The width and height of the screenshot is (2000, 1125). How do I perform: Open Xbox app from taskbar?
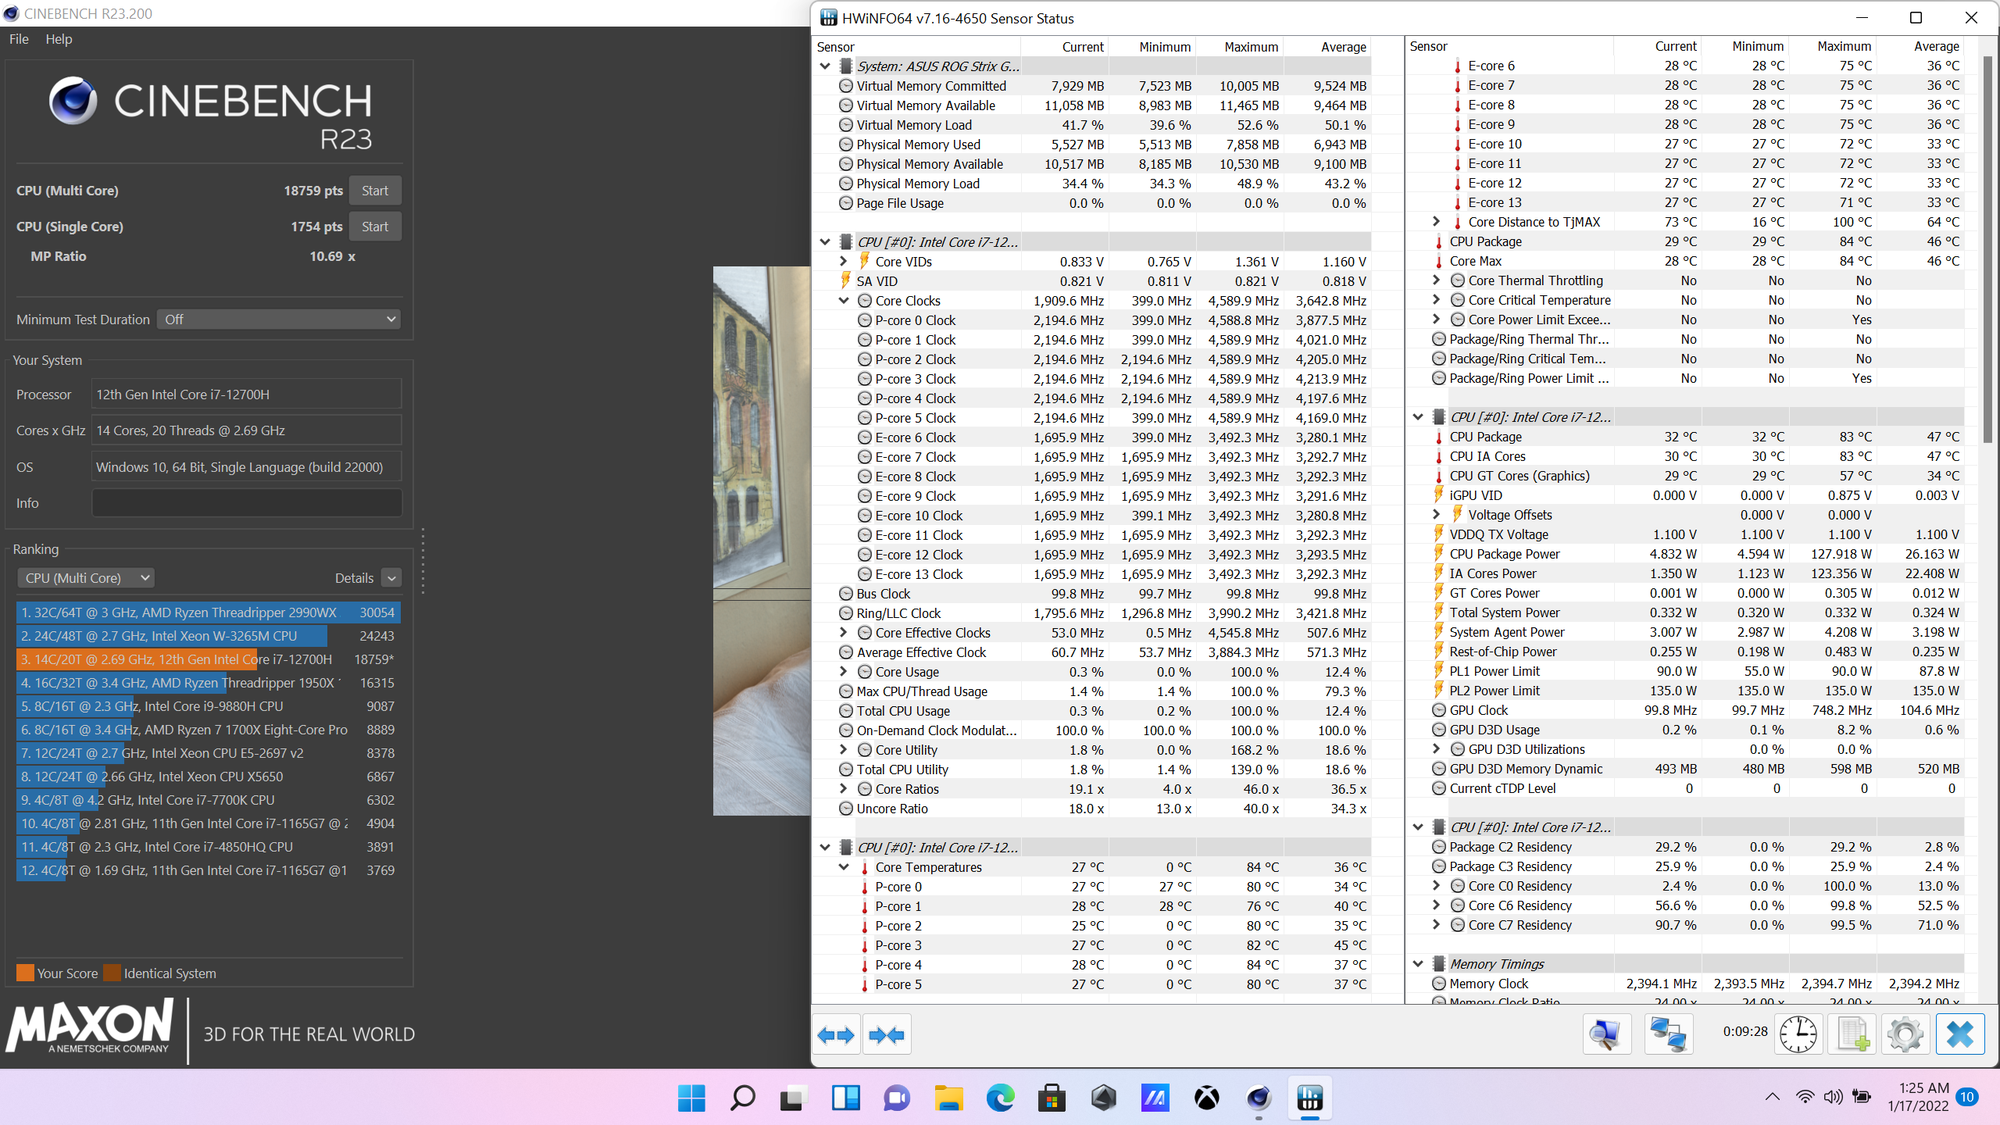pos(1207,1098)
